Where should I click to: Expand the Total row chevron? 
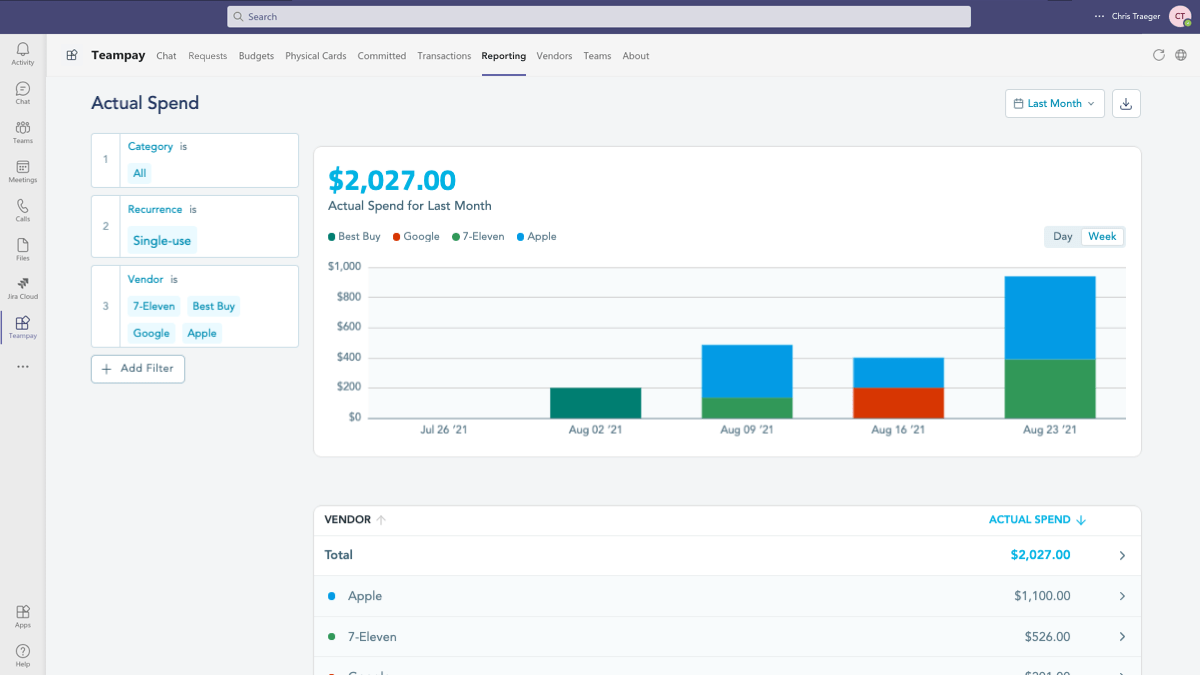tap(1122, 555)
